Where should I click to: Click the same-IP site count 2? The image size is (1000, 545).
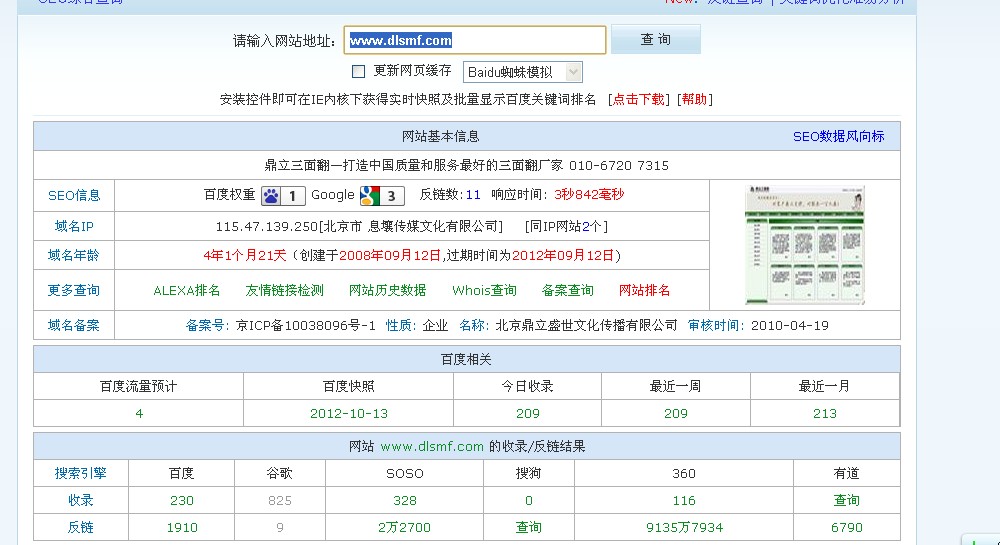point(585,226)
